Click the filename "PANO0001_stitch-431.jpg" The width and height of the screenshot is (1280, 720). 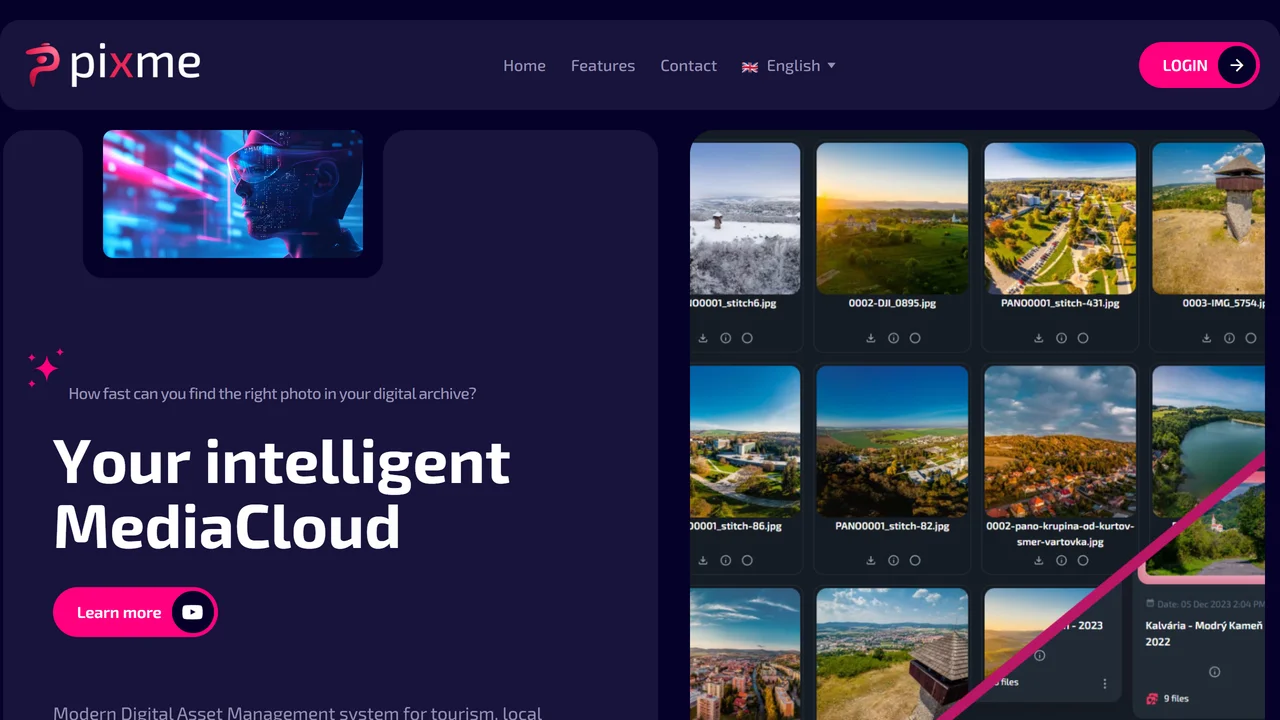click(1060, 303)
